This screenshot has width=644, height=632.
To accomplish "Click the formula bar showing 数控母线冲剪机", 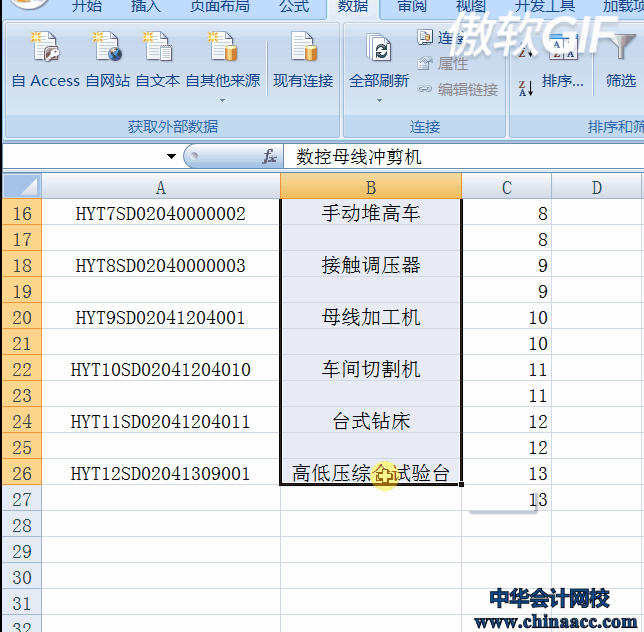I will point(463,156).
